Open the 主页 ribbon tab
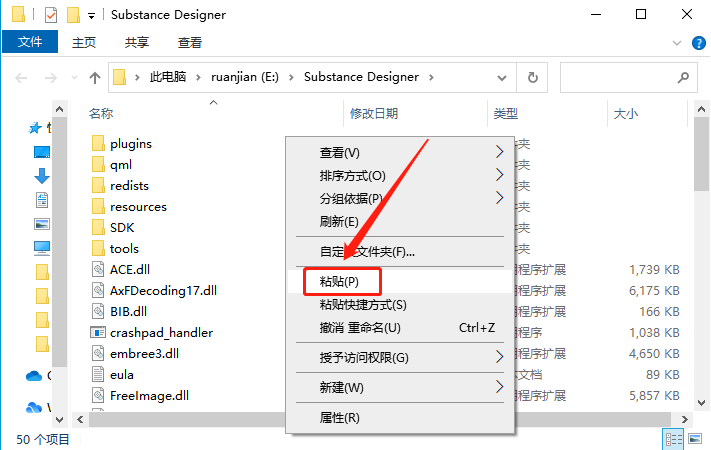The height and width of the screenshot is (450, 711). click(x=84, y=42)
